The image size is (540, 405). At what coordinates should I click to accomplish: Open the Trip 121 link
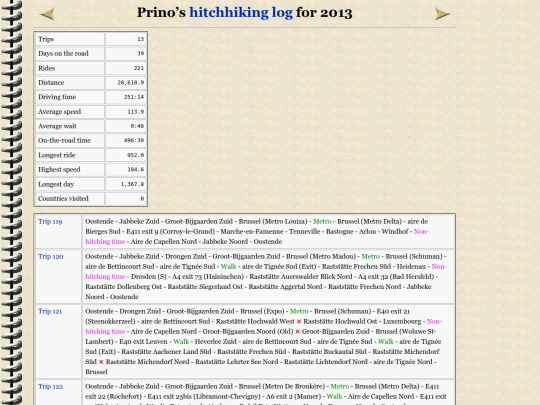coord(50,311)
